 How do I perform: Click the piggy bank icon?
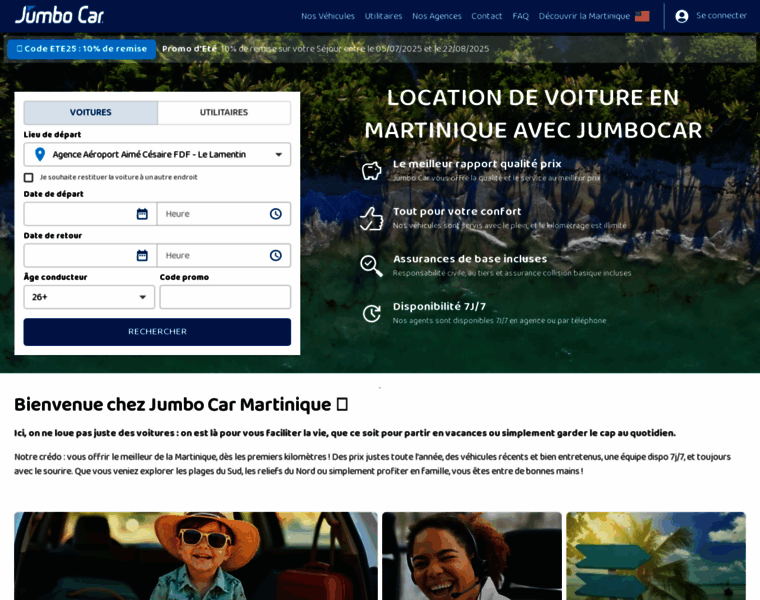pyautogui.click(x=372, y=171)
